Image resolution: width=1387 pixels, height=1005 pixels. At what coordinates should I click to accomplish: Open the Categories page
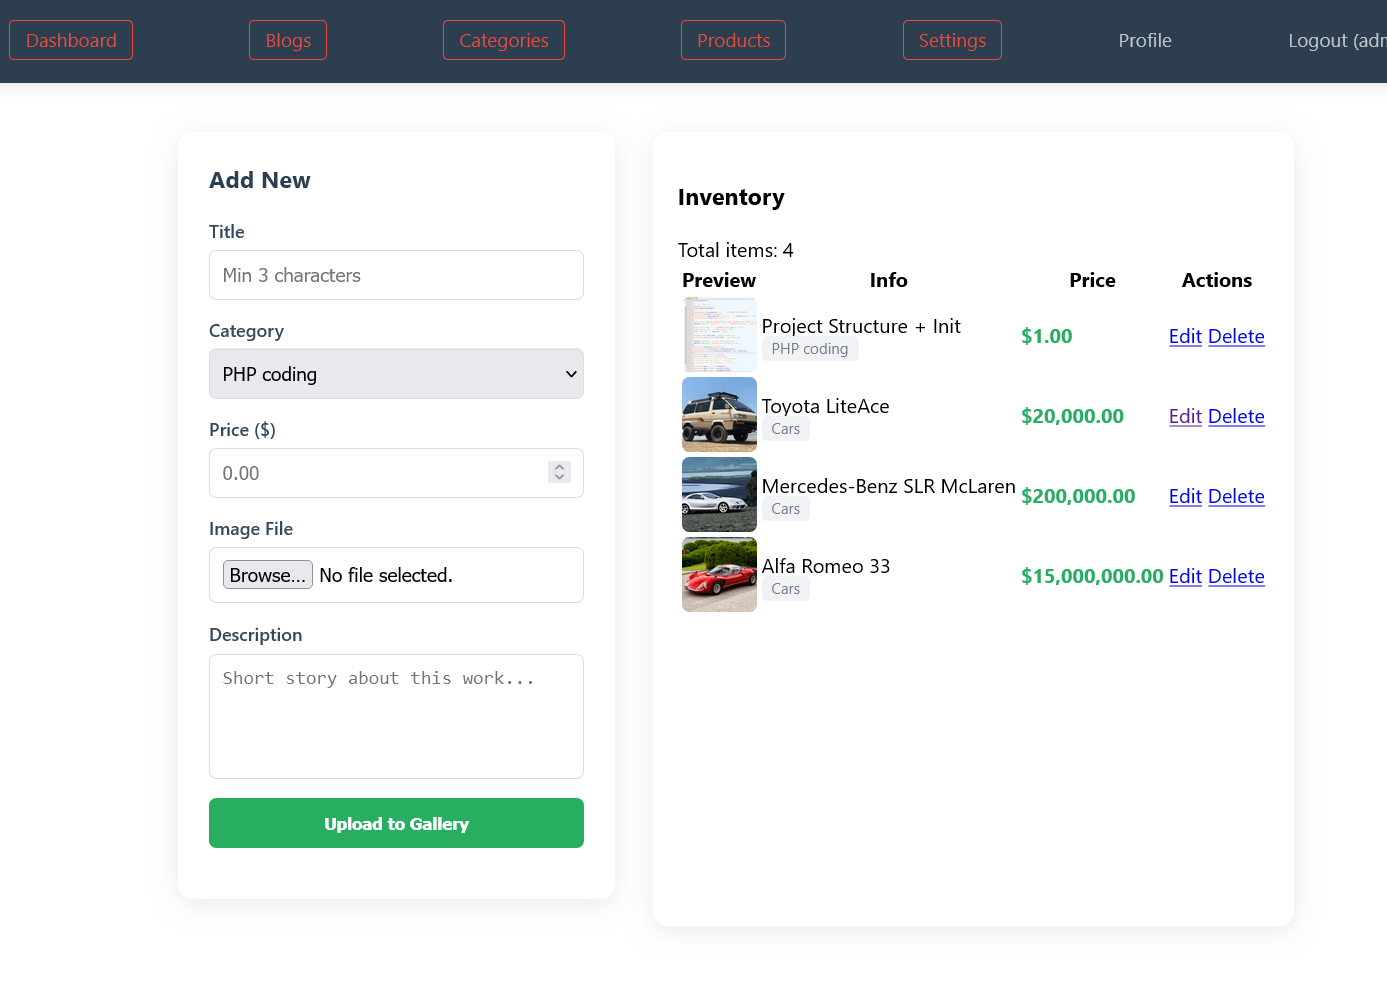point(504,40)
